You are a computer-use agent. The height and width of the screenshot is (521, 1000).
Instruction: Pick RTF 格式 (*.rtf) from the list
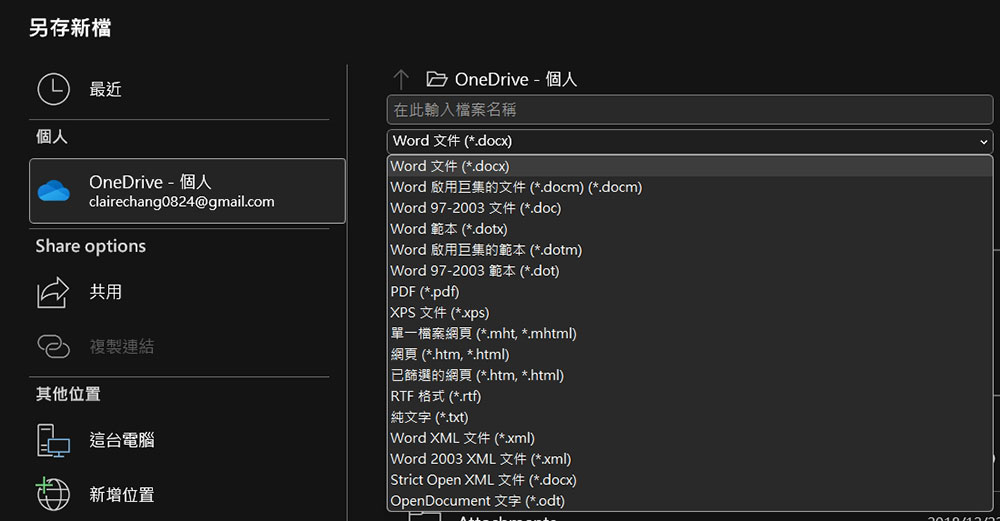pos(689,397)
